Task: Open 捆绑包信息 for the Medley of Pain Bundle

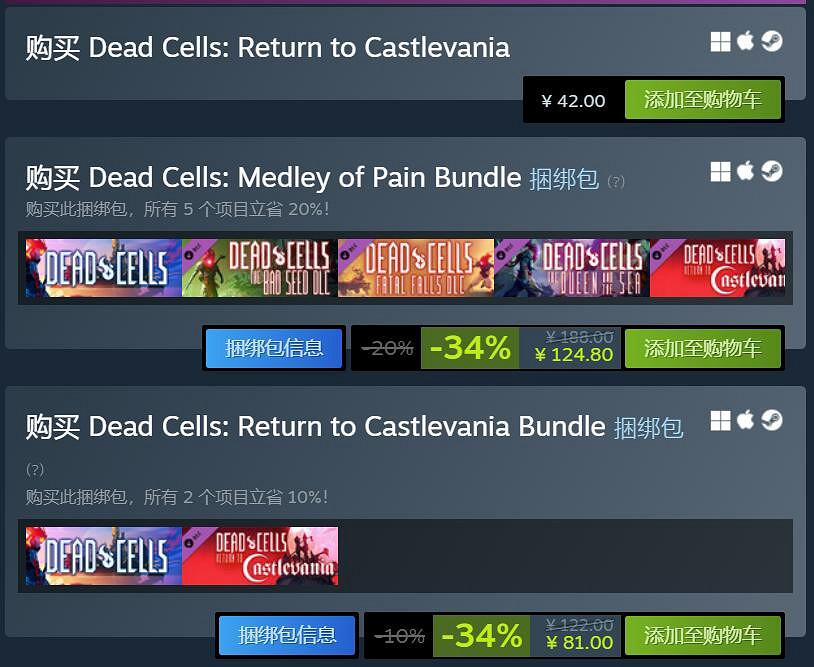Action: coord(274,348)
